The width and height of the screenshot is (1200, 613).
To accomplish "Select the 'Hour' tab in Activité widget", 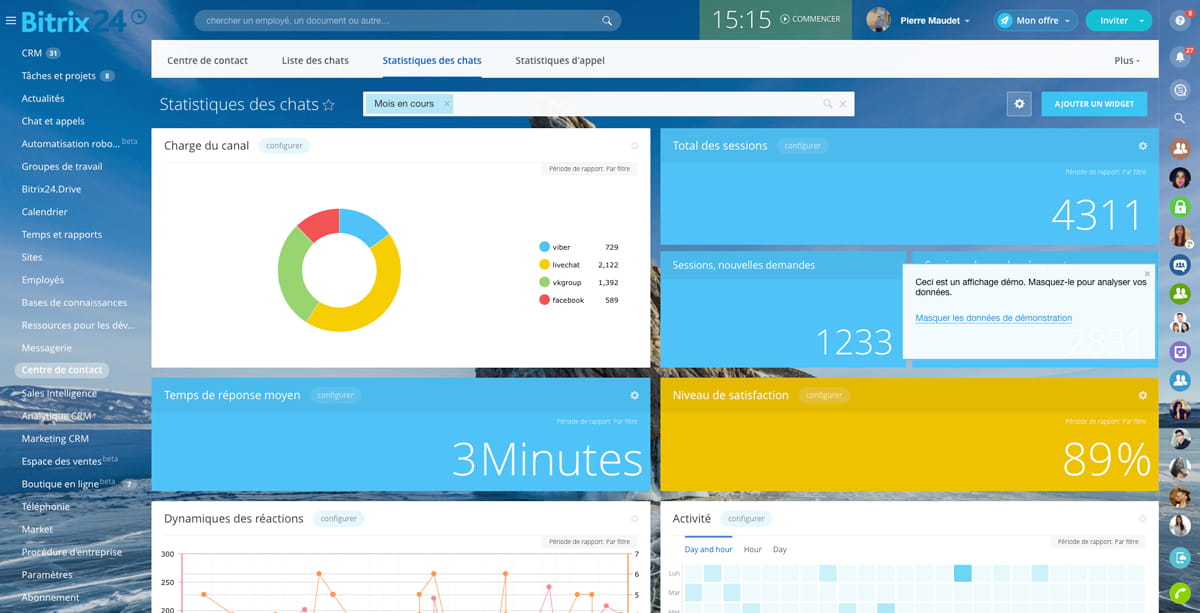I will [x=752, y=550].
